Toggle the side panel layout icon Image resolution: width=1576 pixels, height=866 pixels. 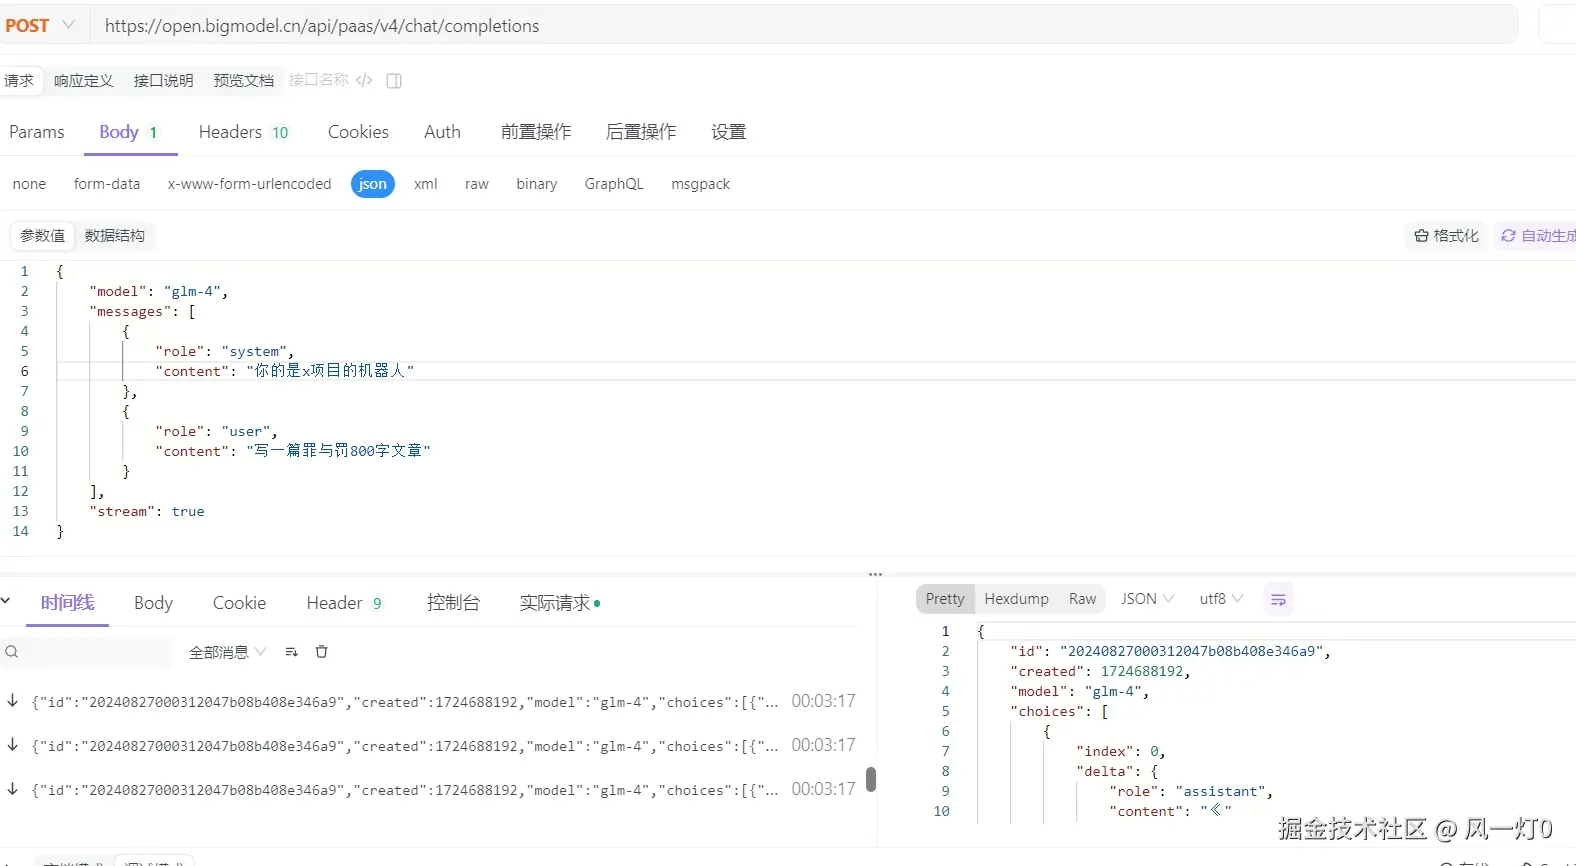point(394,81)
